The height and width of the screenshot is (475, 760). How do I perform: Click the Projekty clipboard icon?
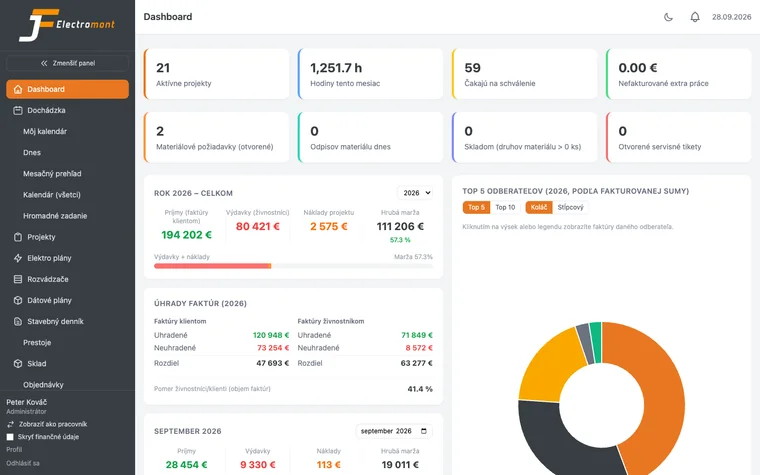pos(18,237)
